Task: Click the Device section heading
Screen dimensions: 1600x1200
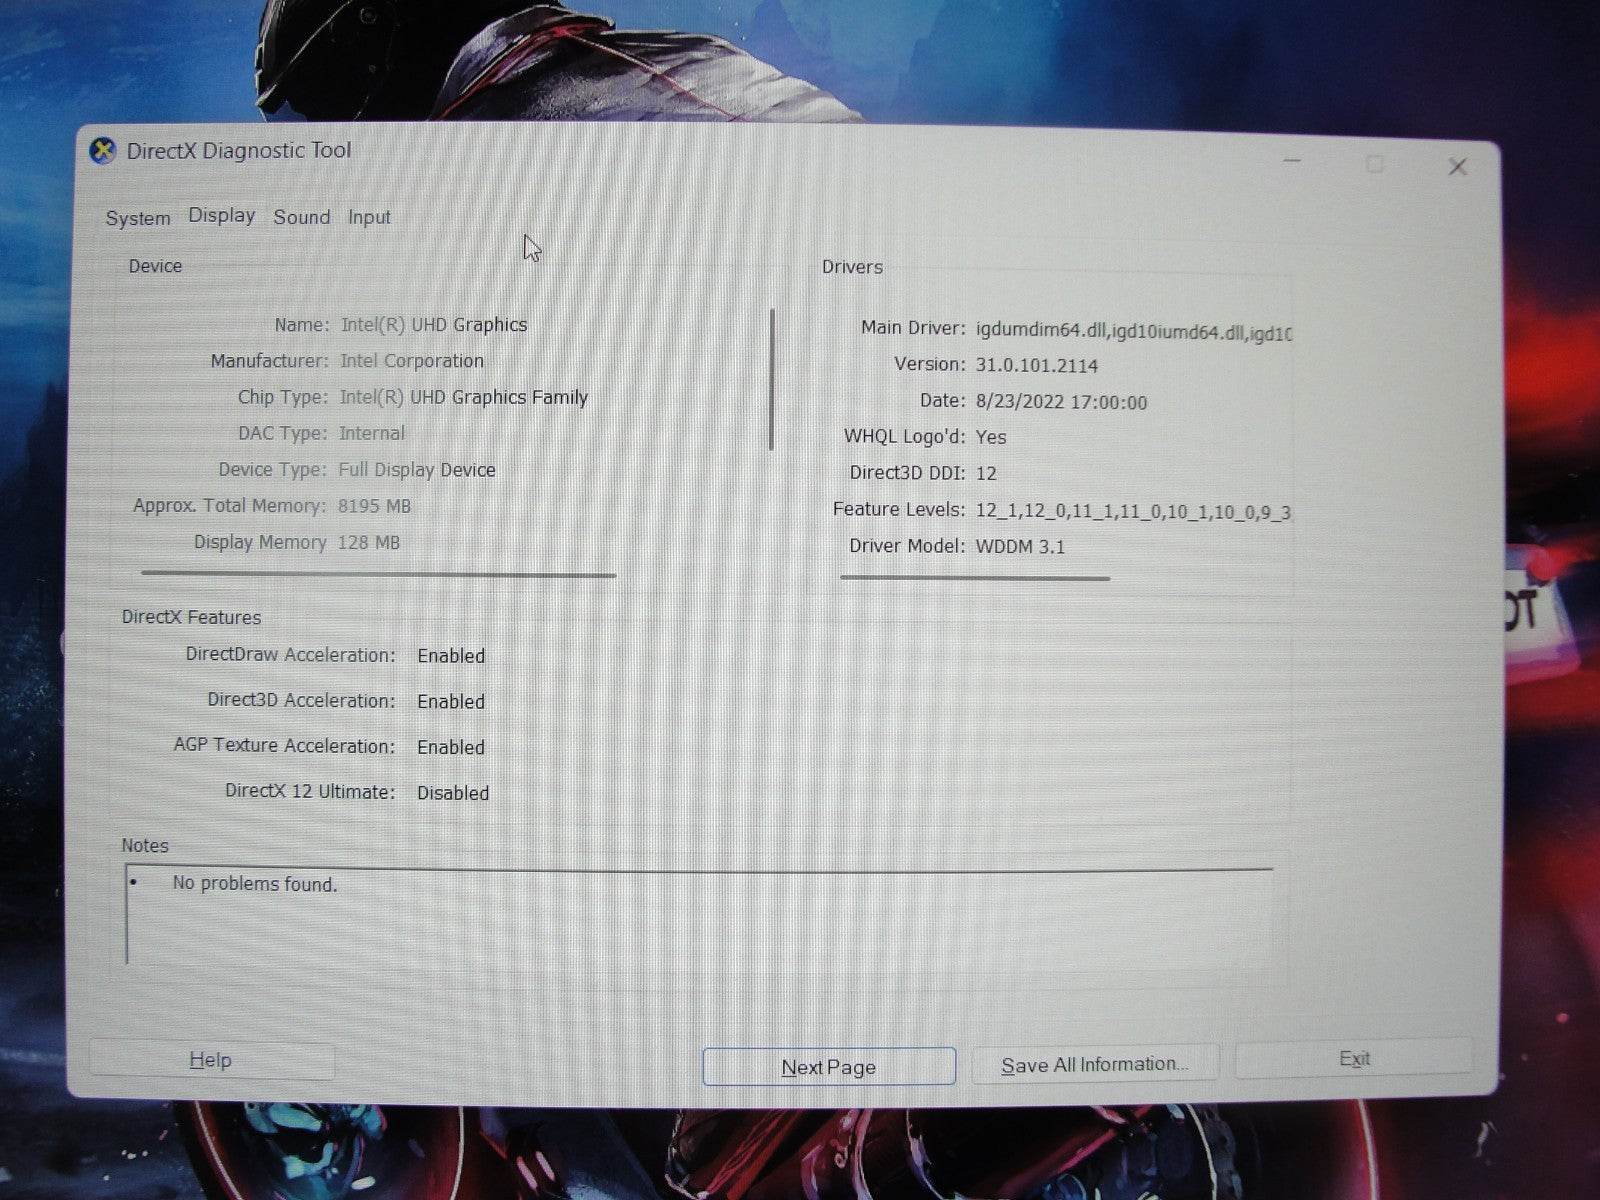Action: (x=155, y=266)
